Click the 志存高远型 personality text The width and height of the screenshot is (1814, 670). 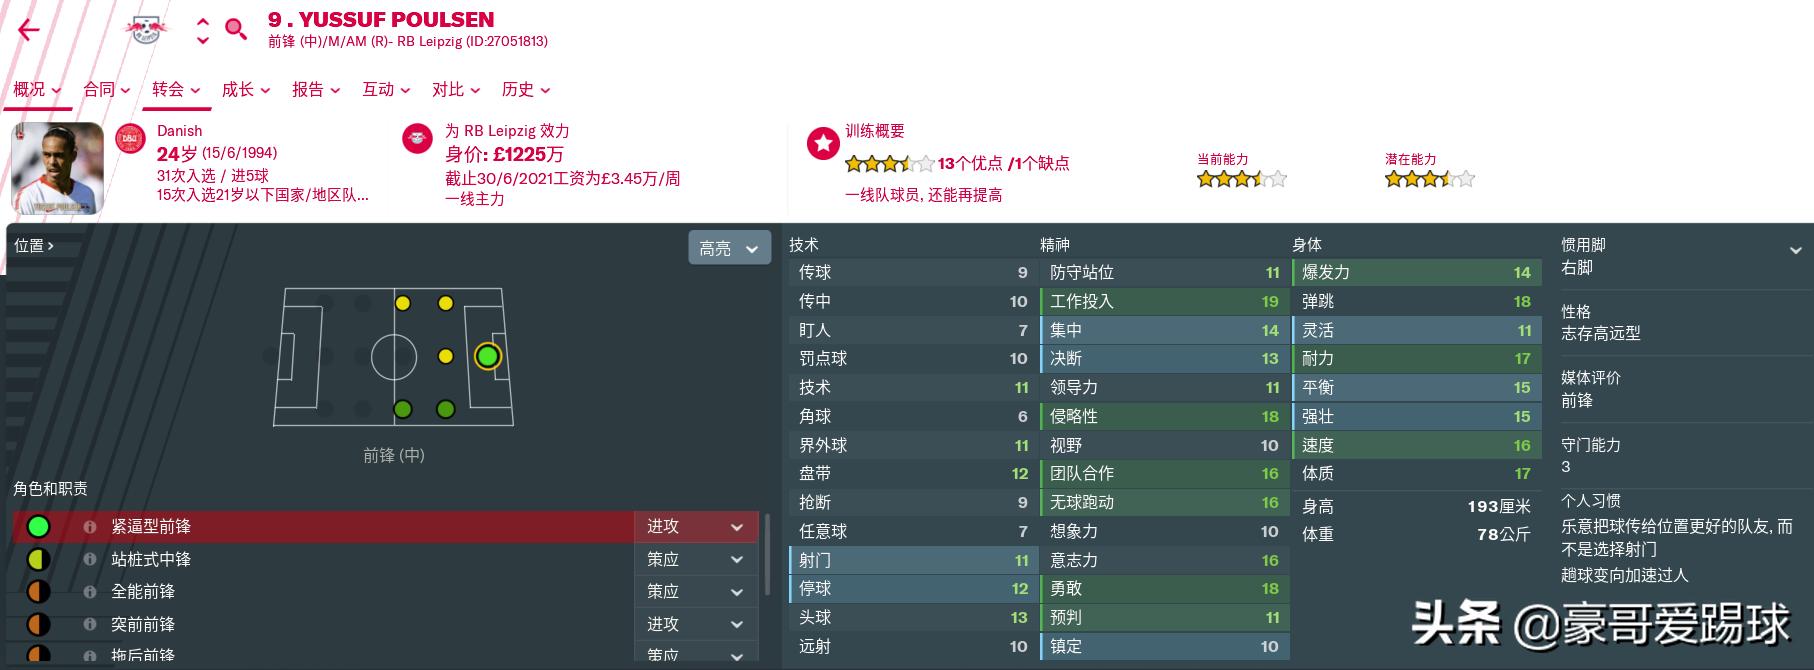(x=1600, y=333)
